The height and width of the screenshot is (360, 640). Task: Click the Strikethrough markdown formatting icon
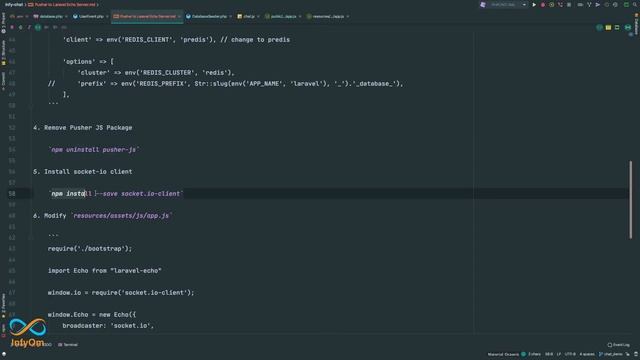pos(20,27)
